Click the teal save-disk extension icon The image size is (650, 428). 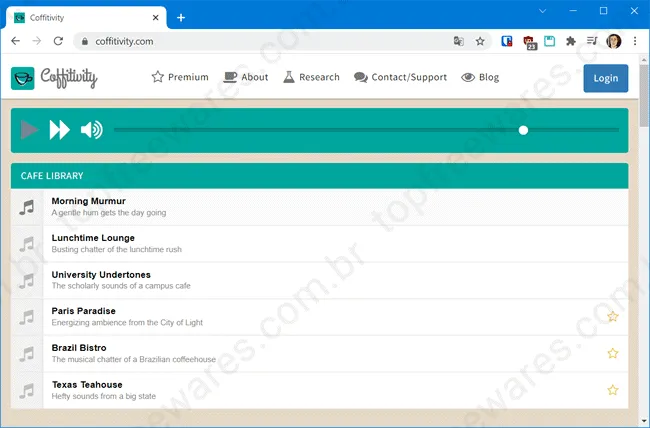point(550,41)
